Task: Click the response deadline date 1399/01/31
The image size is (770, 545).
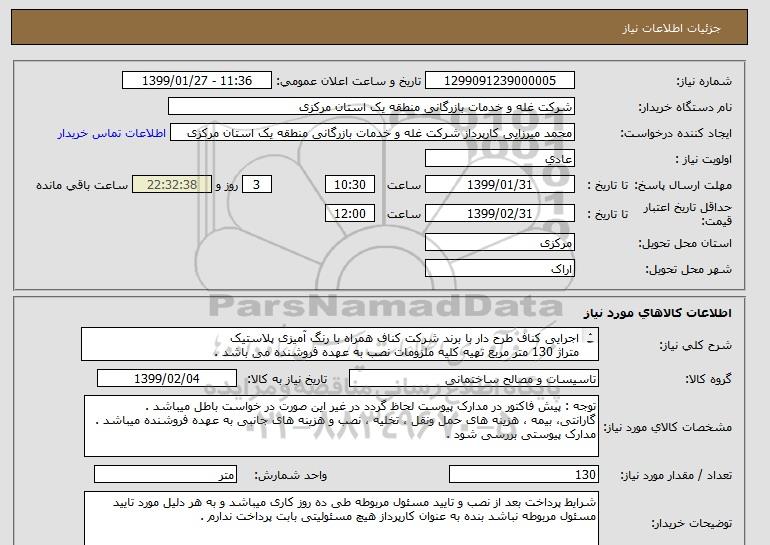Action: point(500,185)
